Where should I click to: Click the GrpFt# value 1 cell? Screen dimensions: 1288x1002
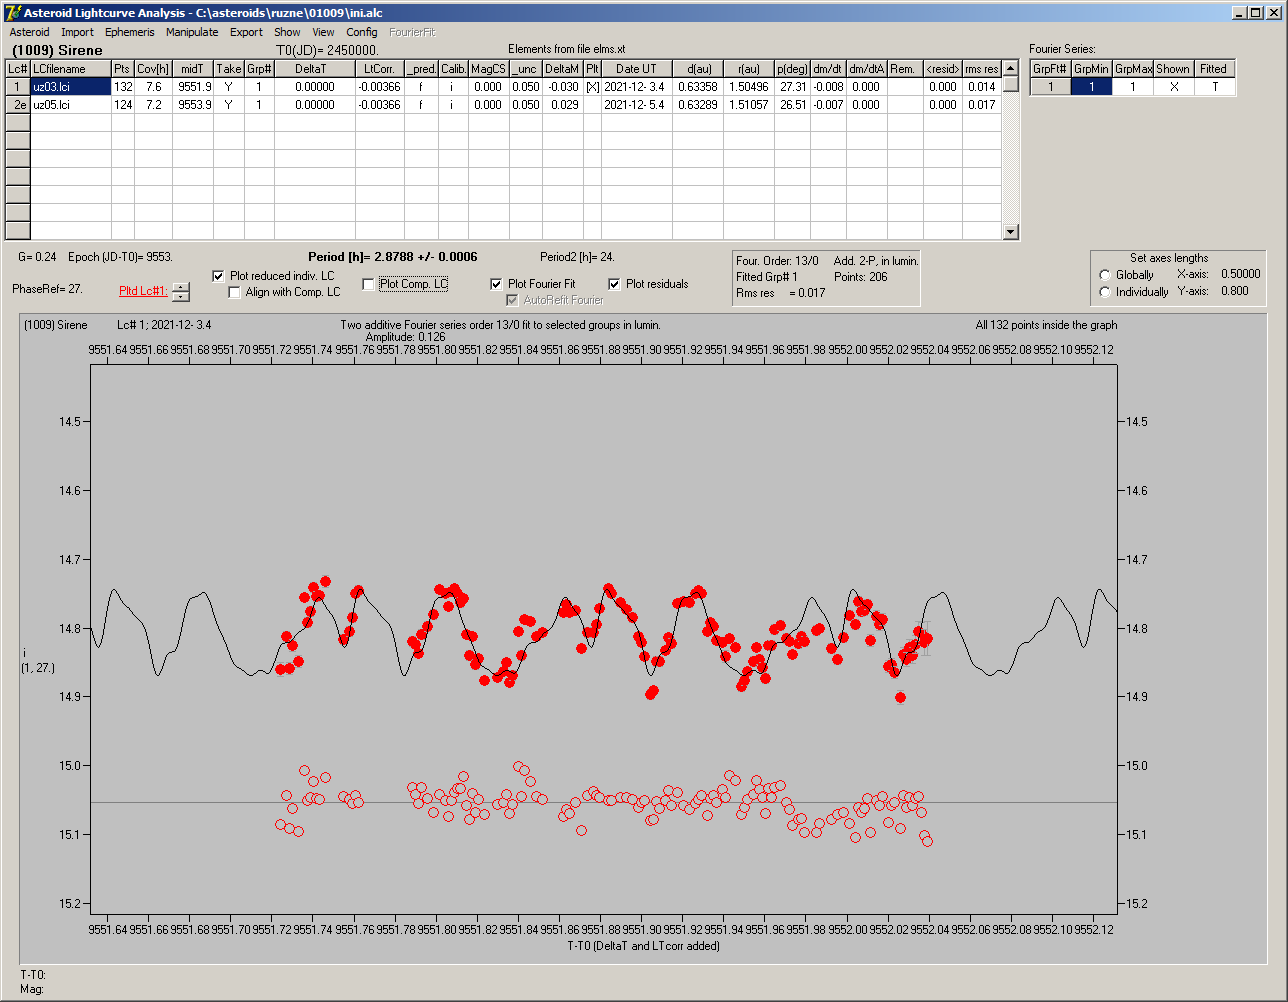(x=1051, y=87)
